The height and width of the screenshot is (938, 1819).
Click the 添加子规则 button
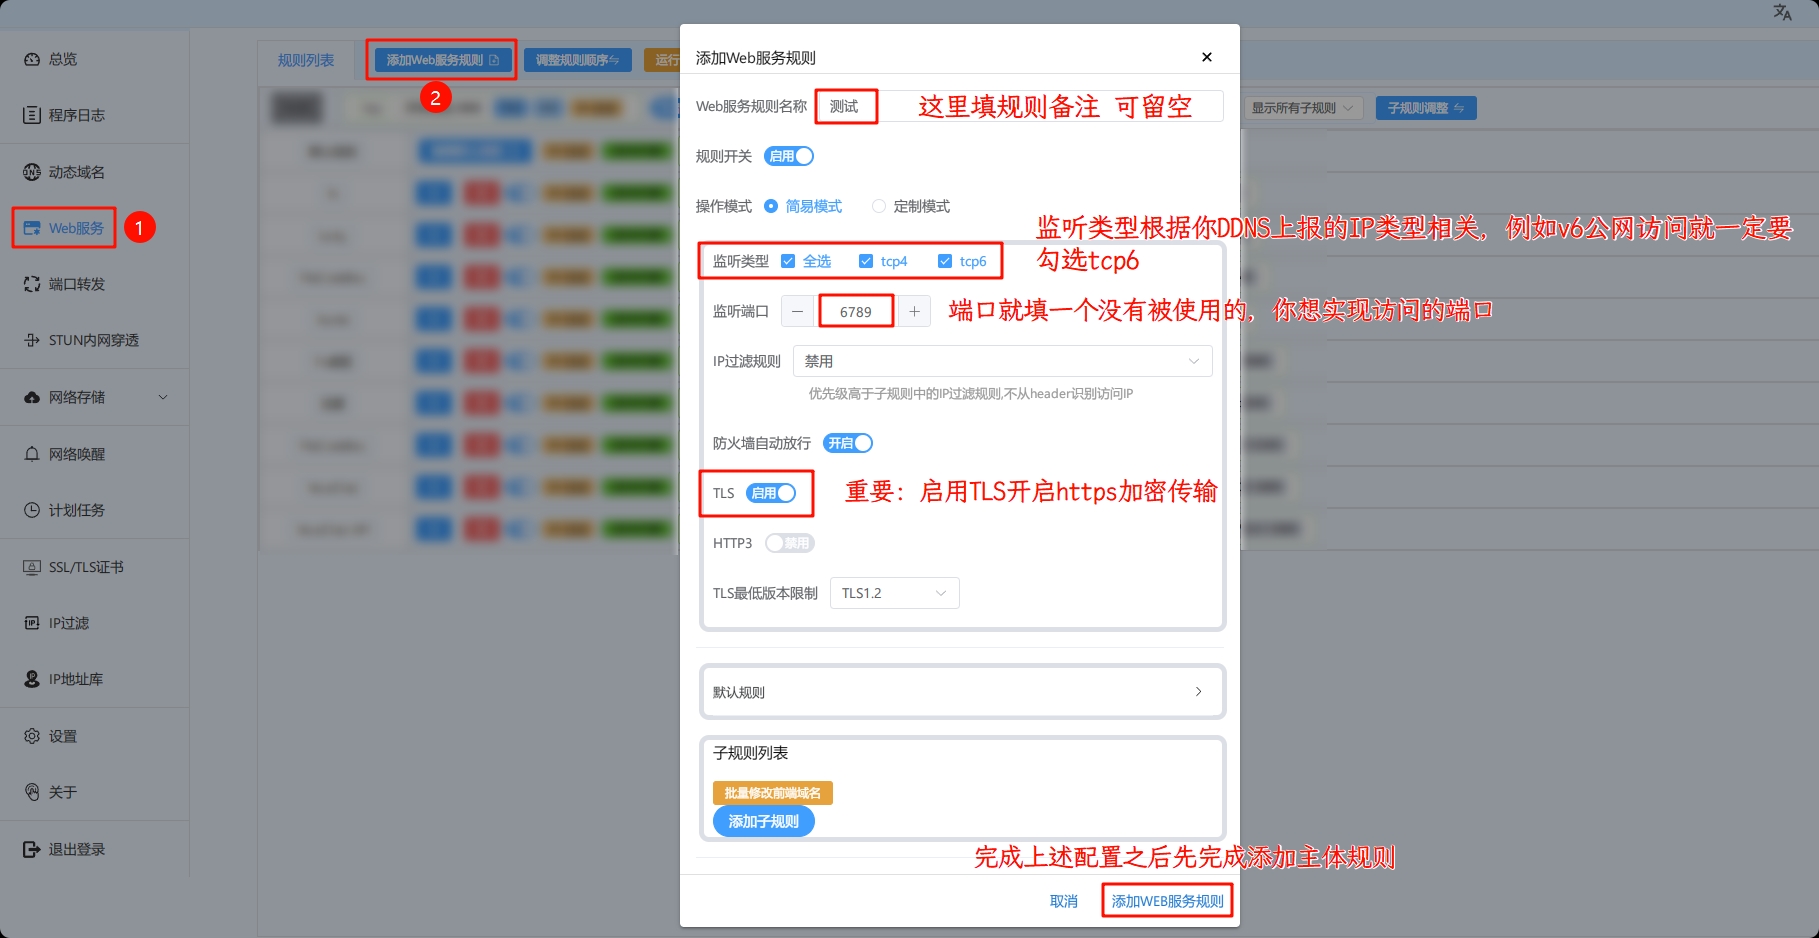764,821
